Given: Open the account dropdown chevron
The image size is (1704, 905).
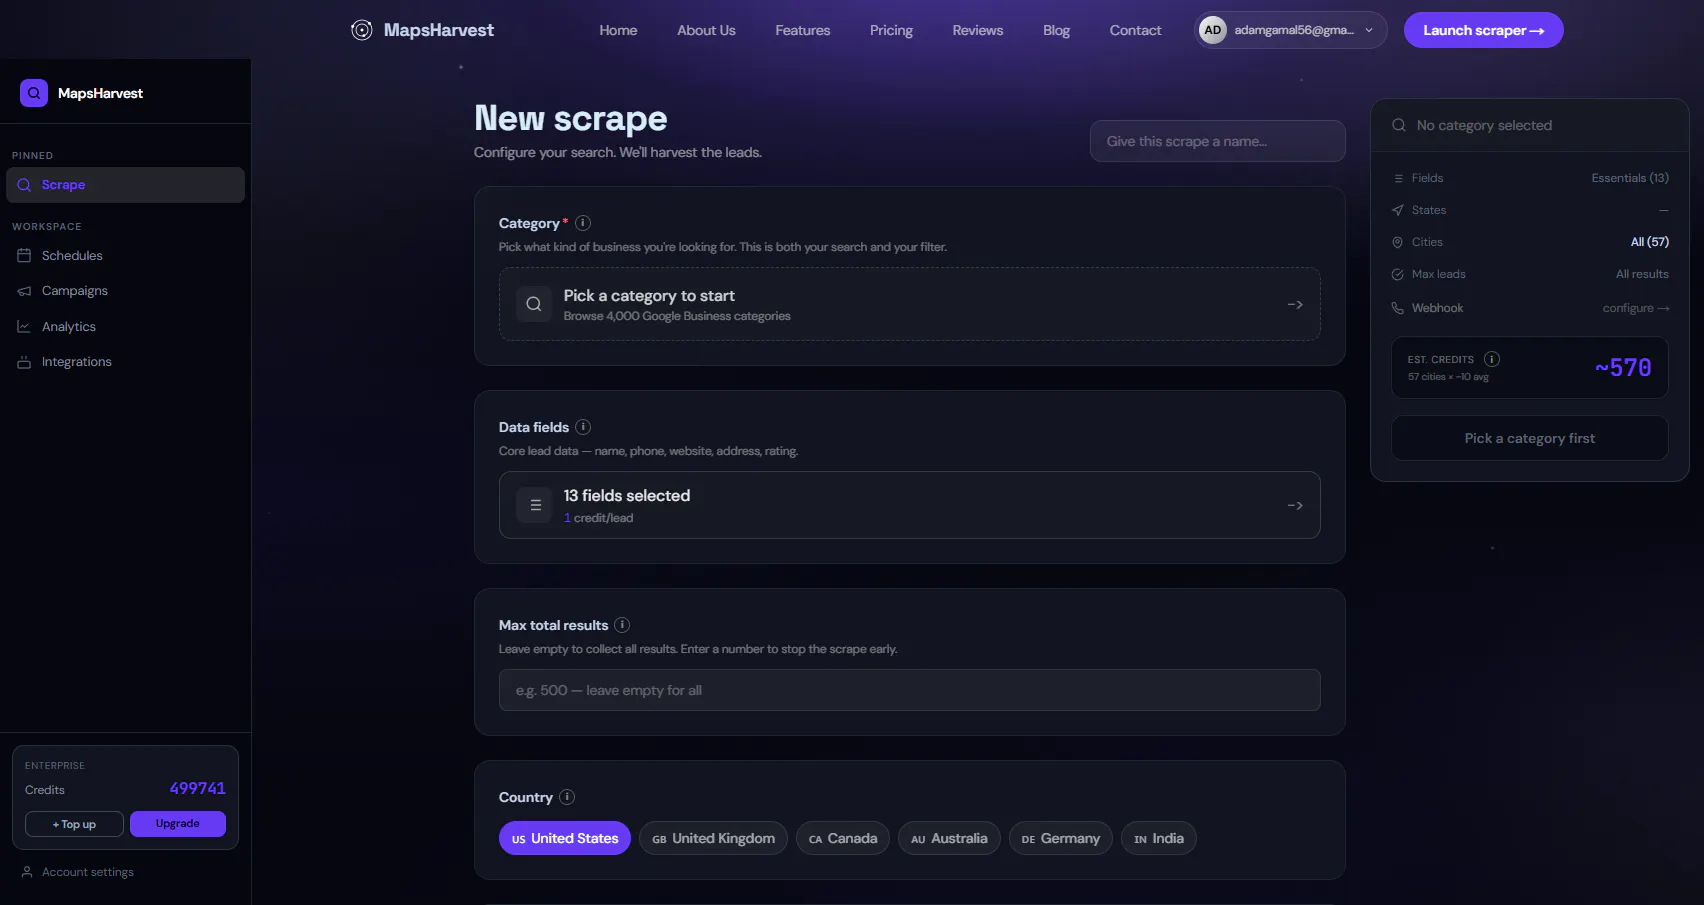Looking at the screenshot, I should pyautogui.click(x=1369, y=30).
